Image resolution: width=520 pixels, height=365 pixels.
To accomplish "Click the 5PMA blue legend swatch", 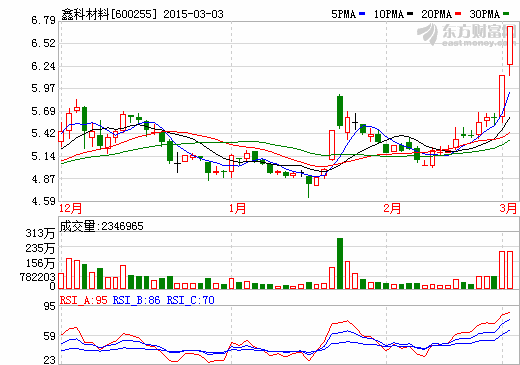I will (x=362, y=14).
